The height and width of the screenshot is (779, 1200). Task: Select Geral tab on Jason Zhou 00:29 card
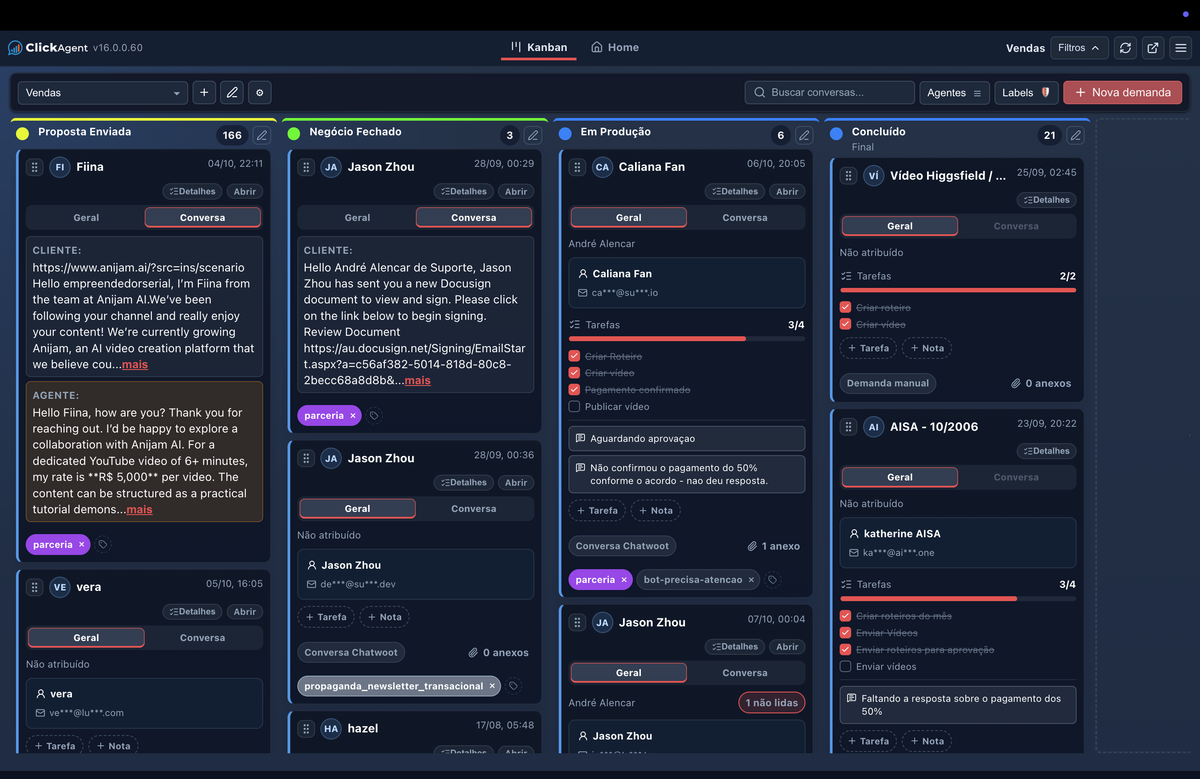[x=357, y=217]
